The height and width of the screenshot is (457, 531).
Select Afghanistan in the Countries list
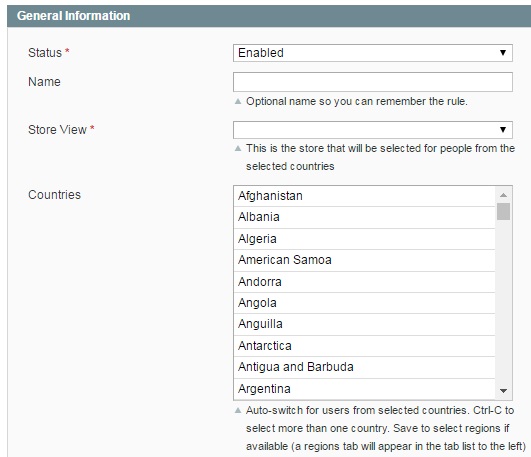(x=364, y=196)
